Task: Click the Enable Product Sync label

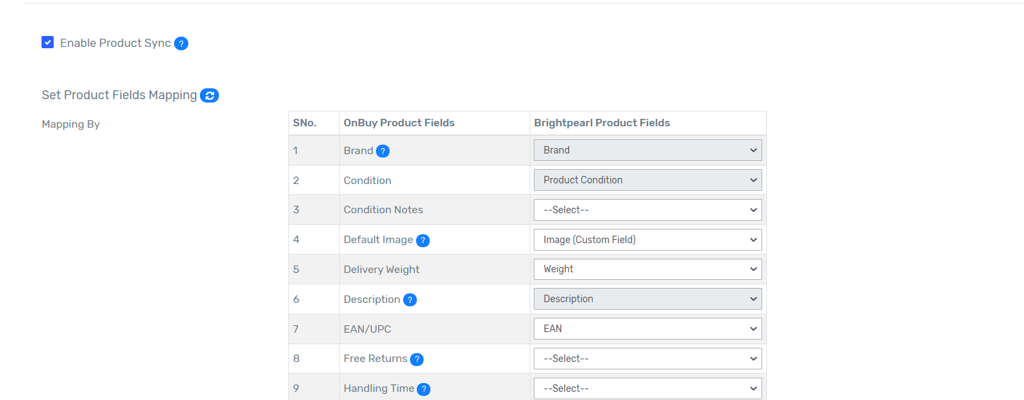Action: tap(116, 43)
